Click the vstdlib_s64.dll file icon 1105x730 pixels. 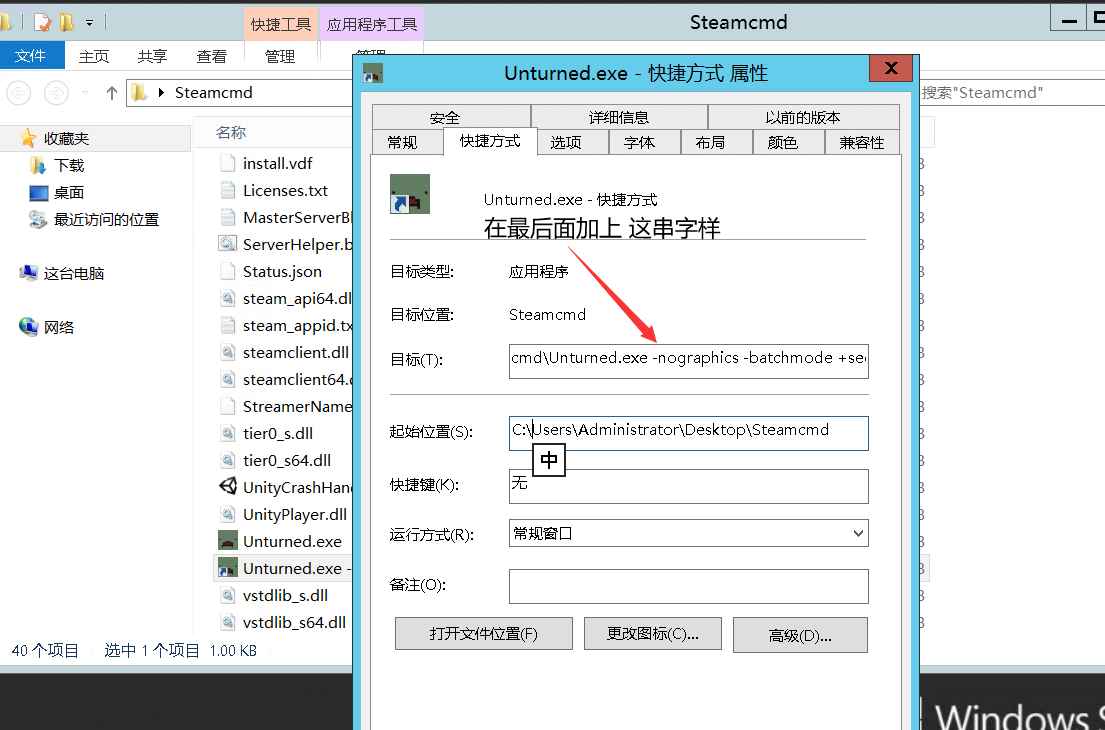[x=227, y=622]
